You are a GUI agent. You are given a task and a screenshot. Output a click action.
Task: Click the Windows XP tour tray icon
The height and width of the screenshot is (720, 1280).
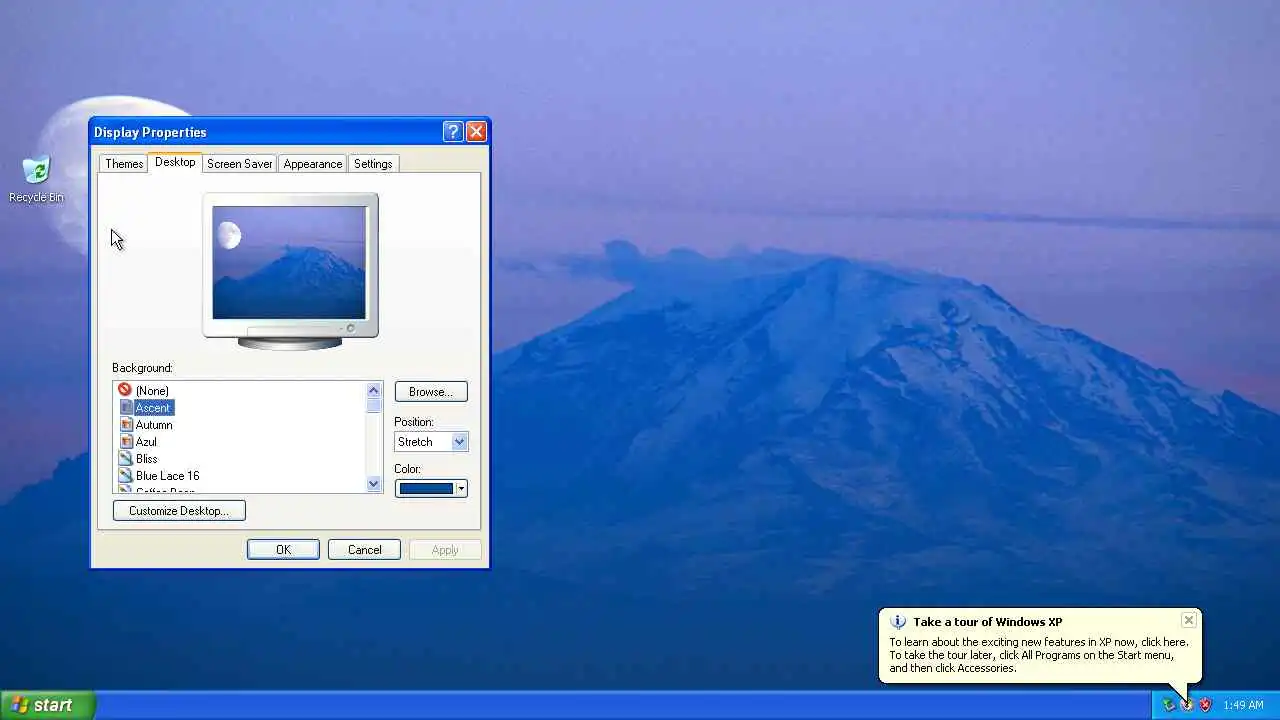1187,705
